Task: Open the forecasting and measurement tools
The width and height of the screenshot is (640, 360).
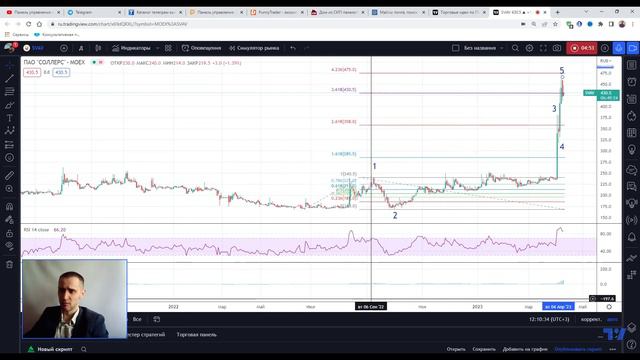Action: point(9,144)
